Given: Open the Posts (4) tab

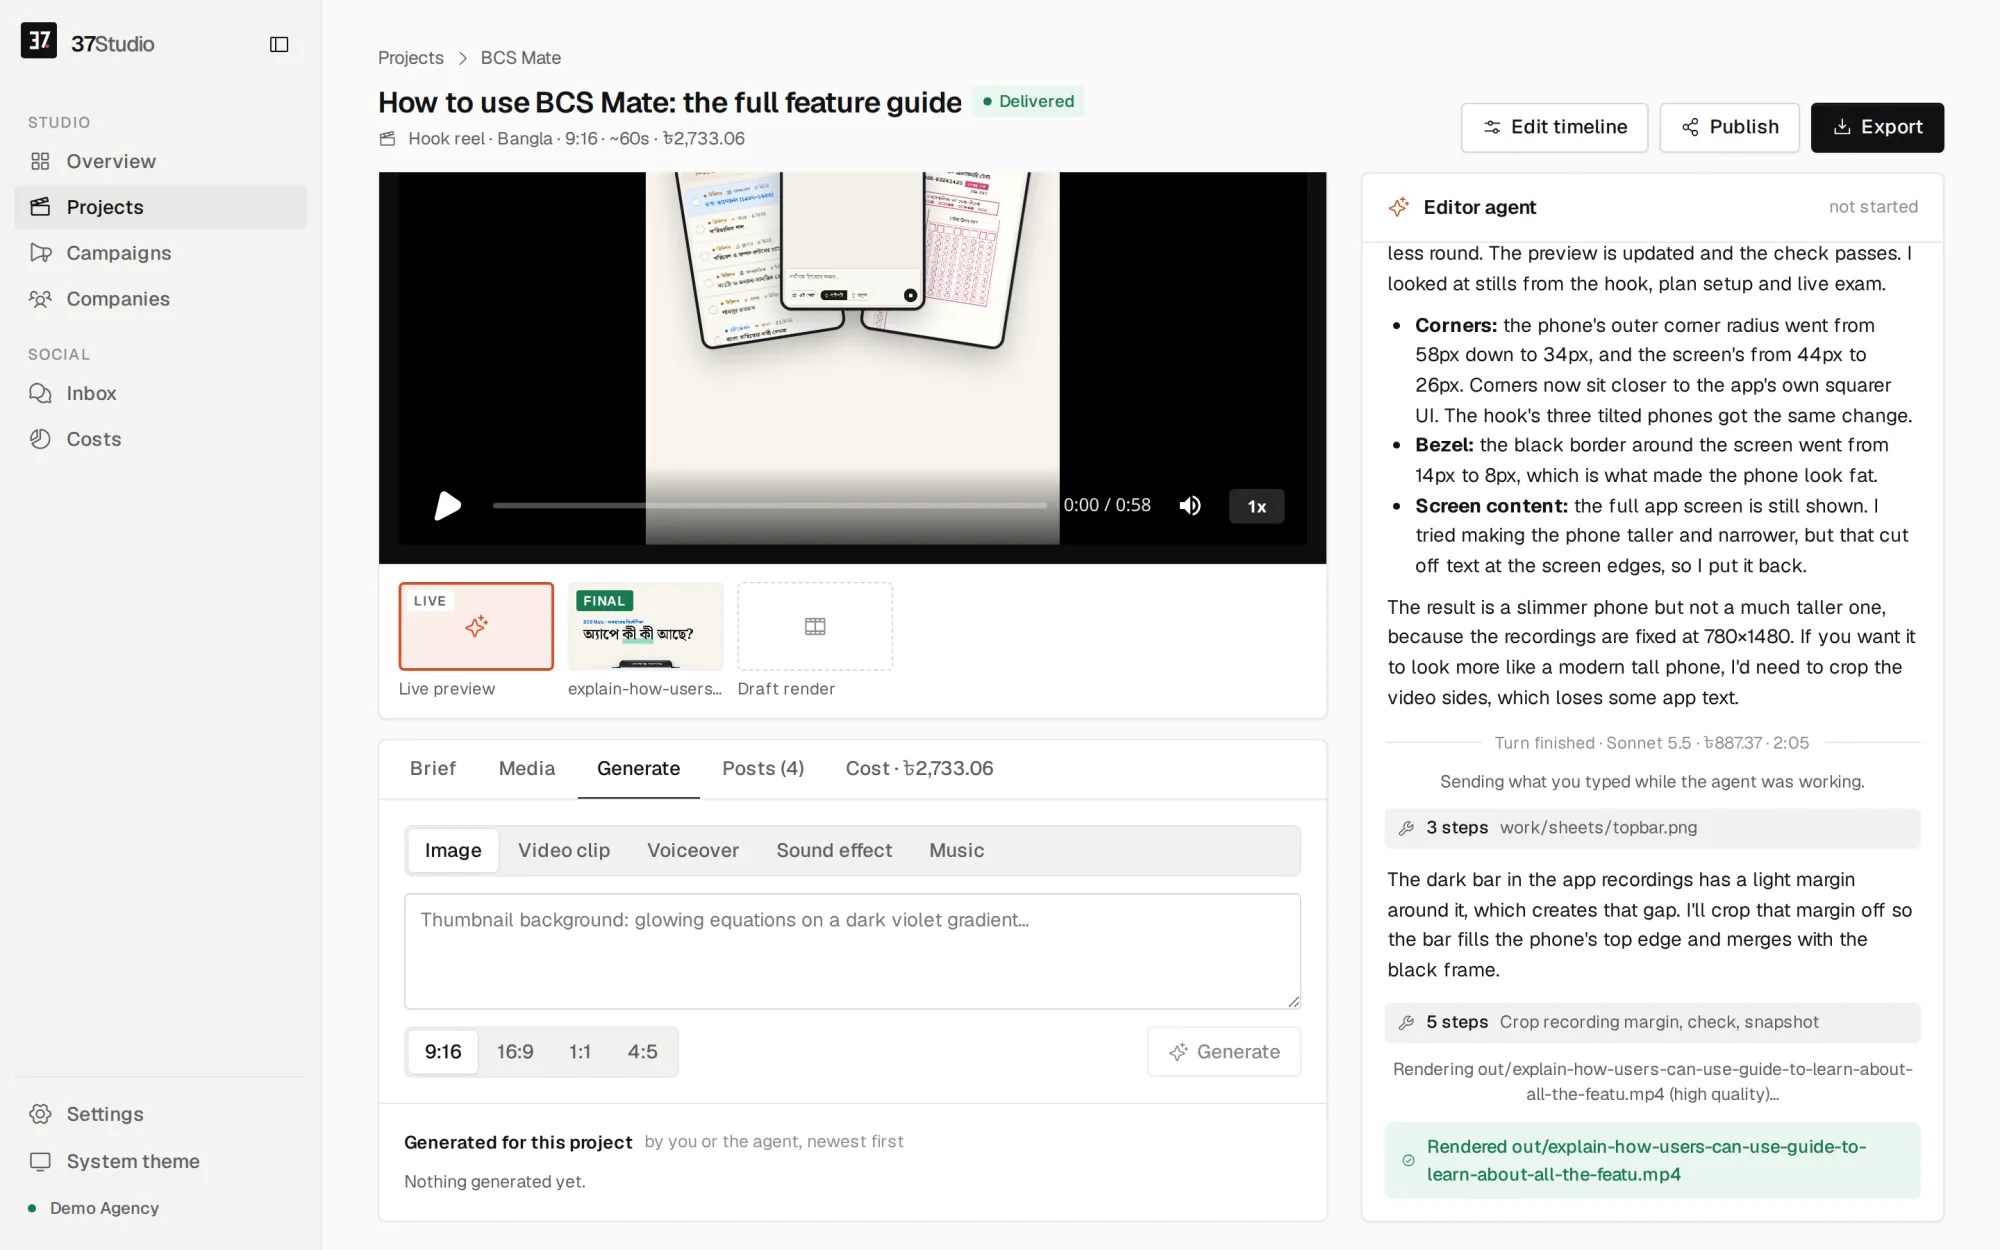Looking at the screenshot, I should tap(763, 768).
